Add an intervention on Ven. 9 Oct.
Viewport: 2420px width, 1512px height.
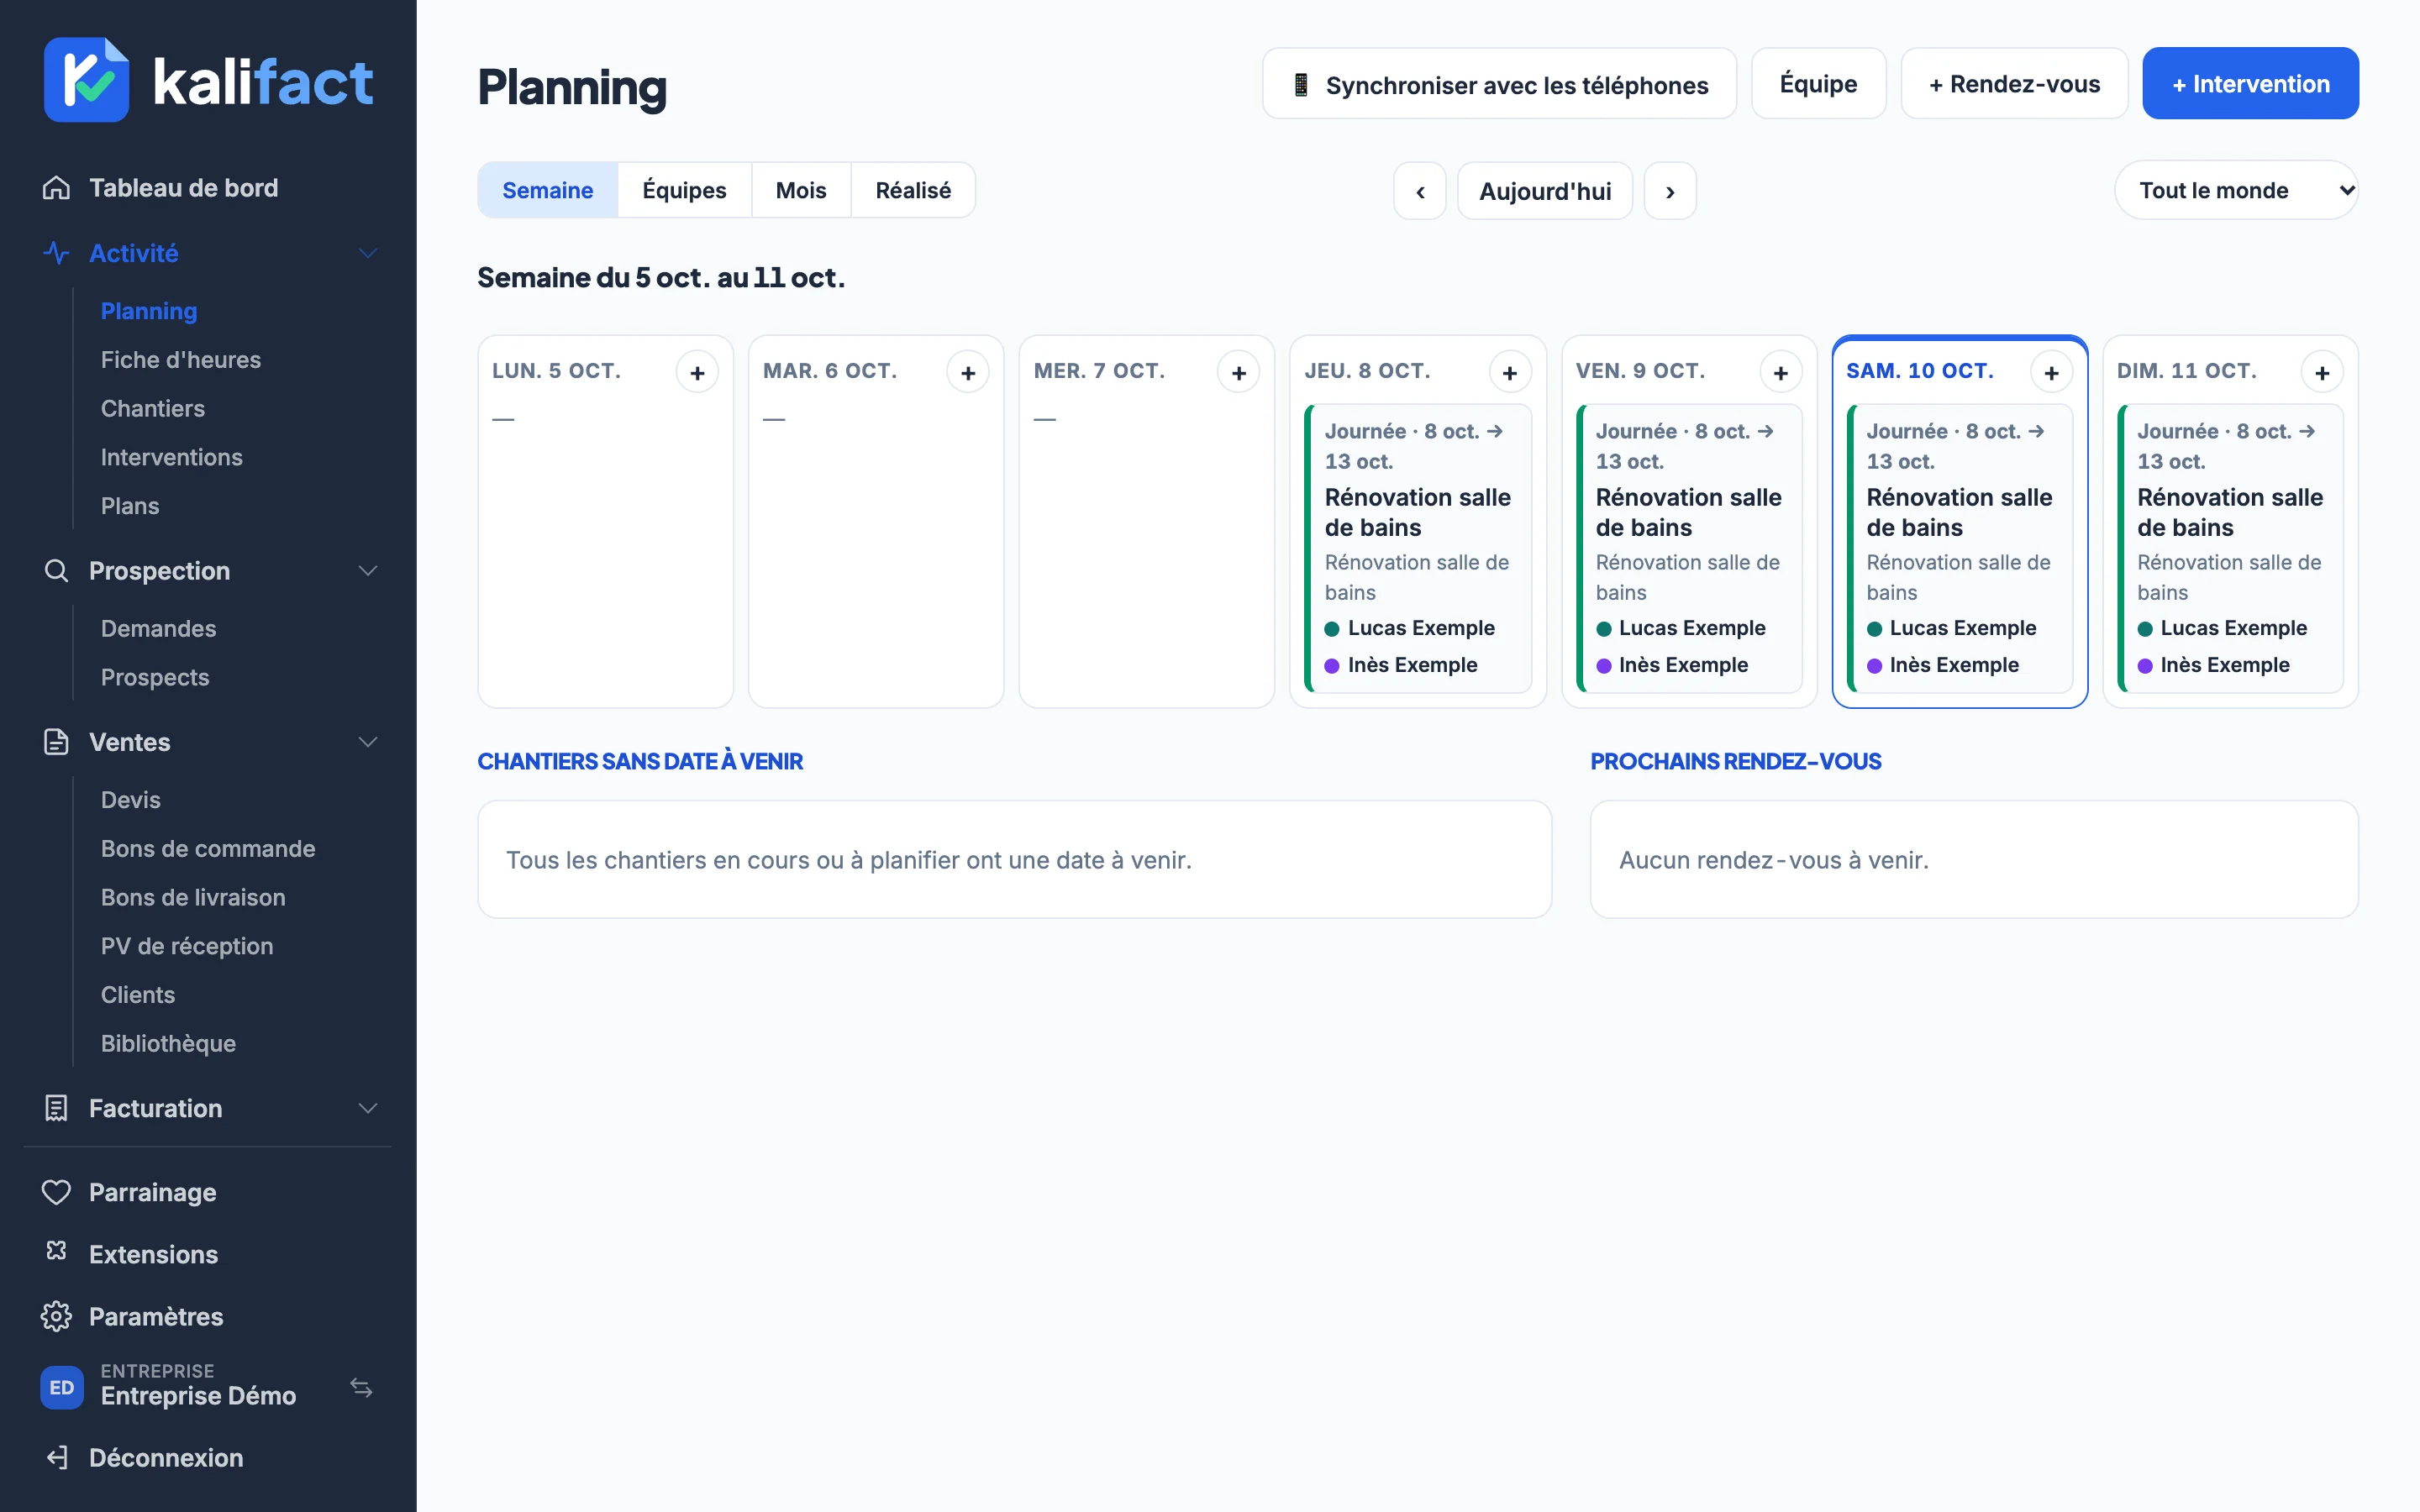pyautogui.click(x=1781, y=373)
